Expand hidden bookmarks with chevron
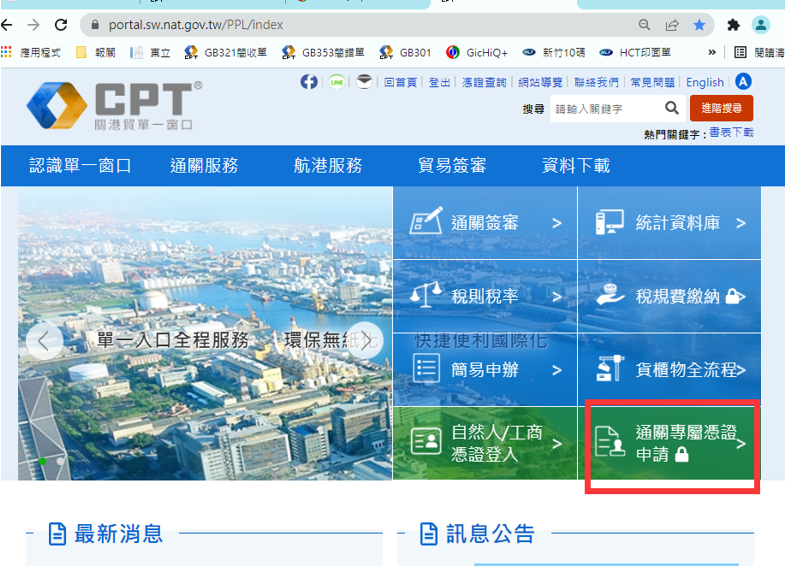785x567 pixels. 712,52
